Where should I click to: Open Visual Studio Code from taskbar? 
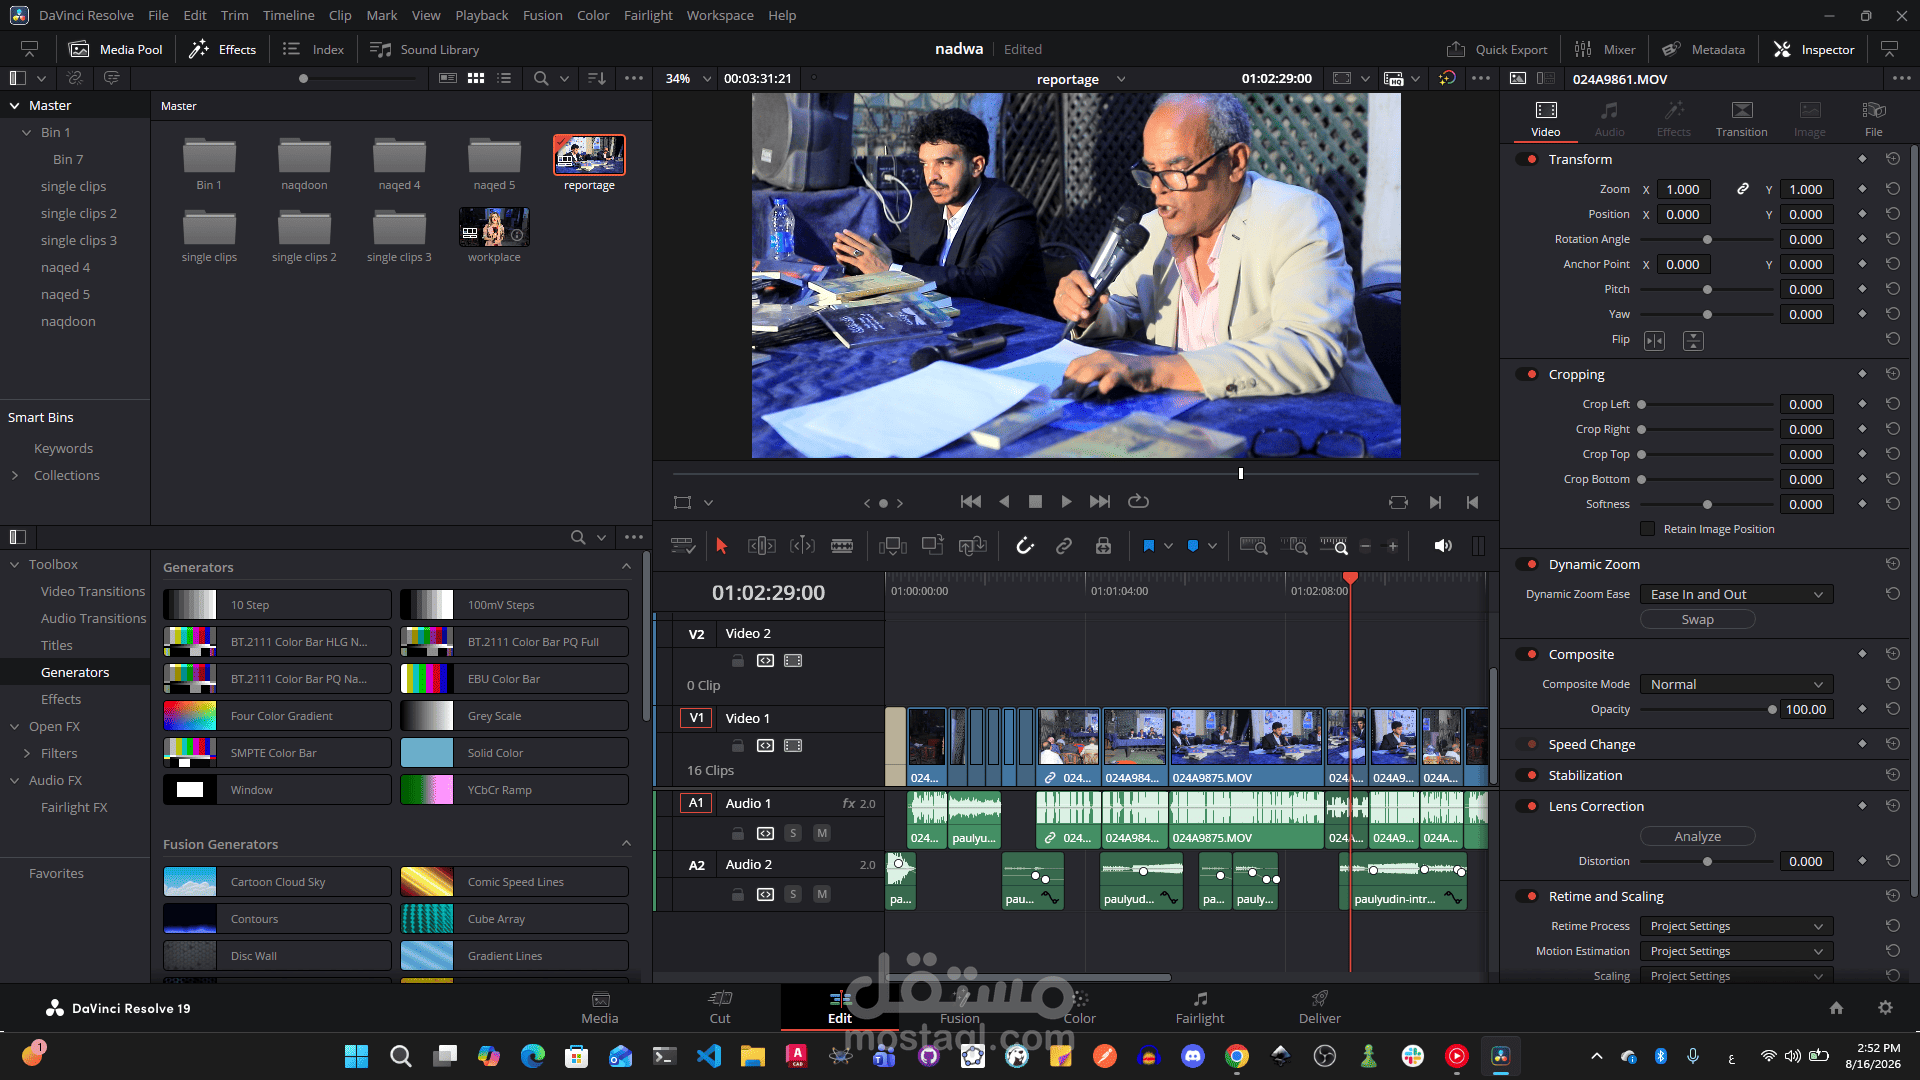709,1056
